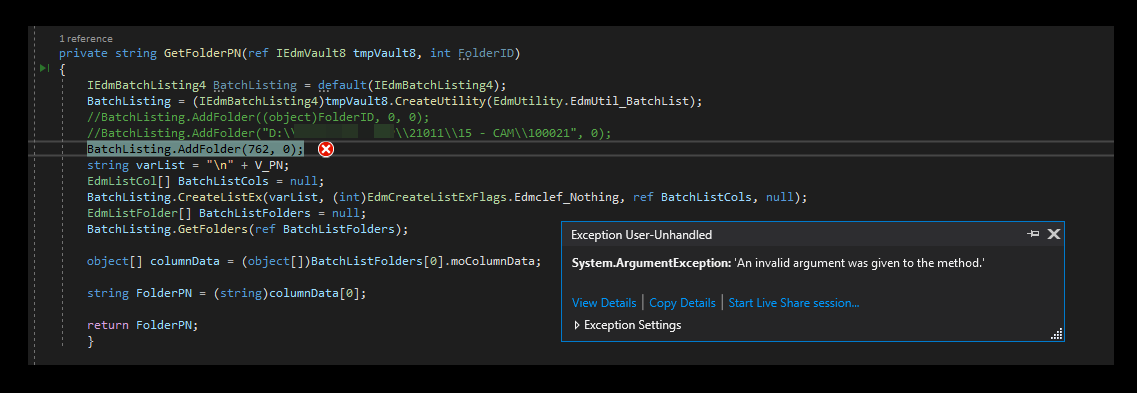
Task: Click 'string FolderPN' assignment line
Action: pos(227,293)
